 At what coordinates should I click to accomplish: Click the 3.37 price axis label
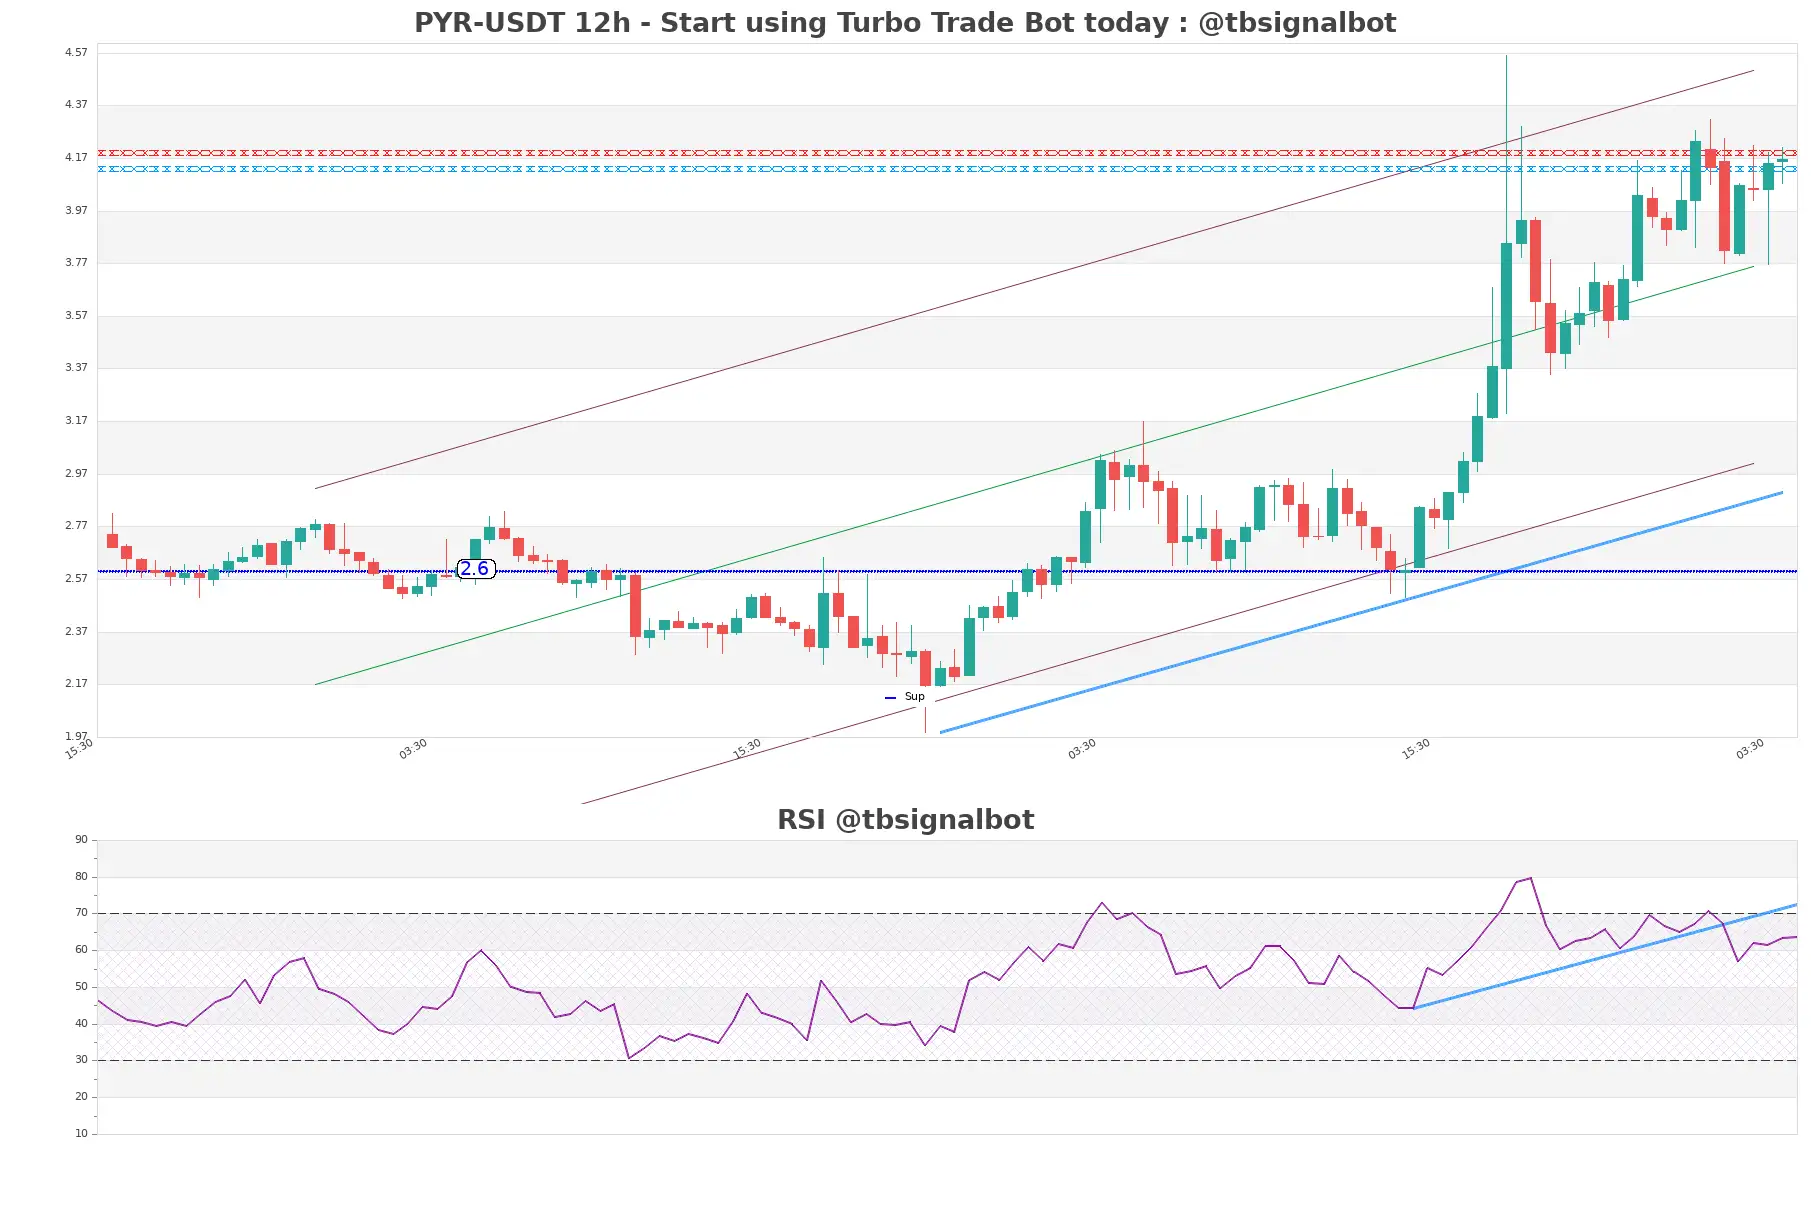tap(76, 367)
